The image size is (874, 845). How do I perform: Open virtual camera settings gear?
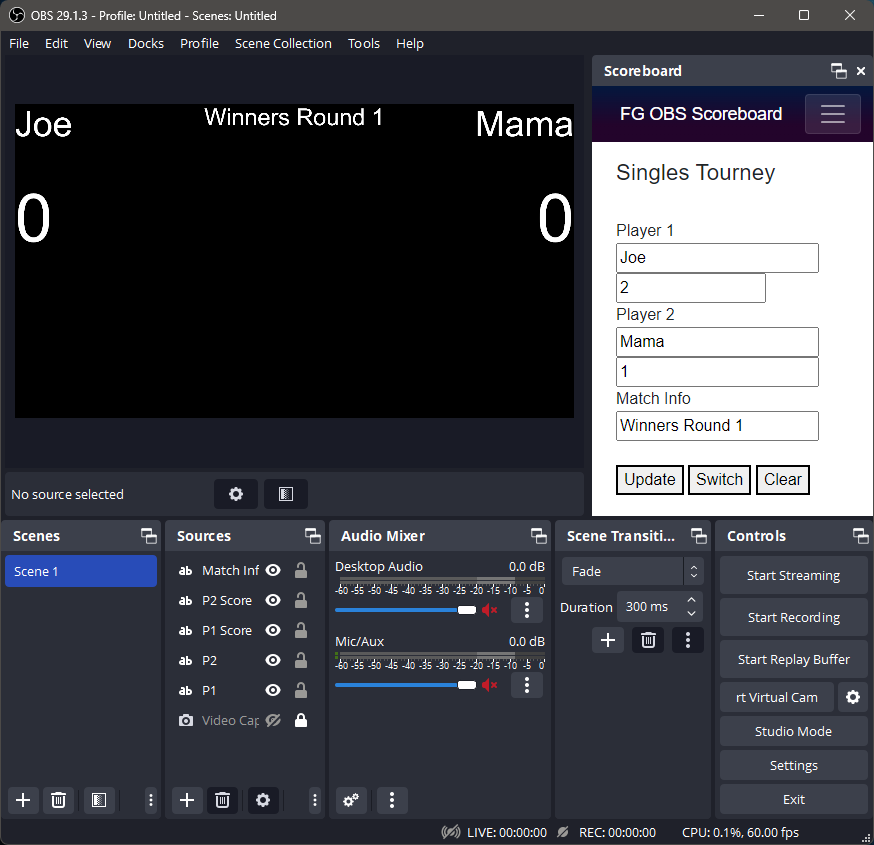click(x=853, y=697)
